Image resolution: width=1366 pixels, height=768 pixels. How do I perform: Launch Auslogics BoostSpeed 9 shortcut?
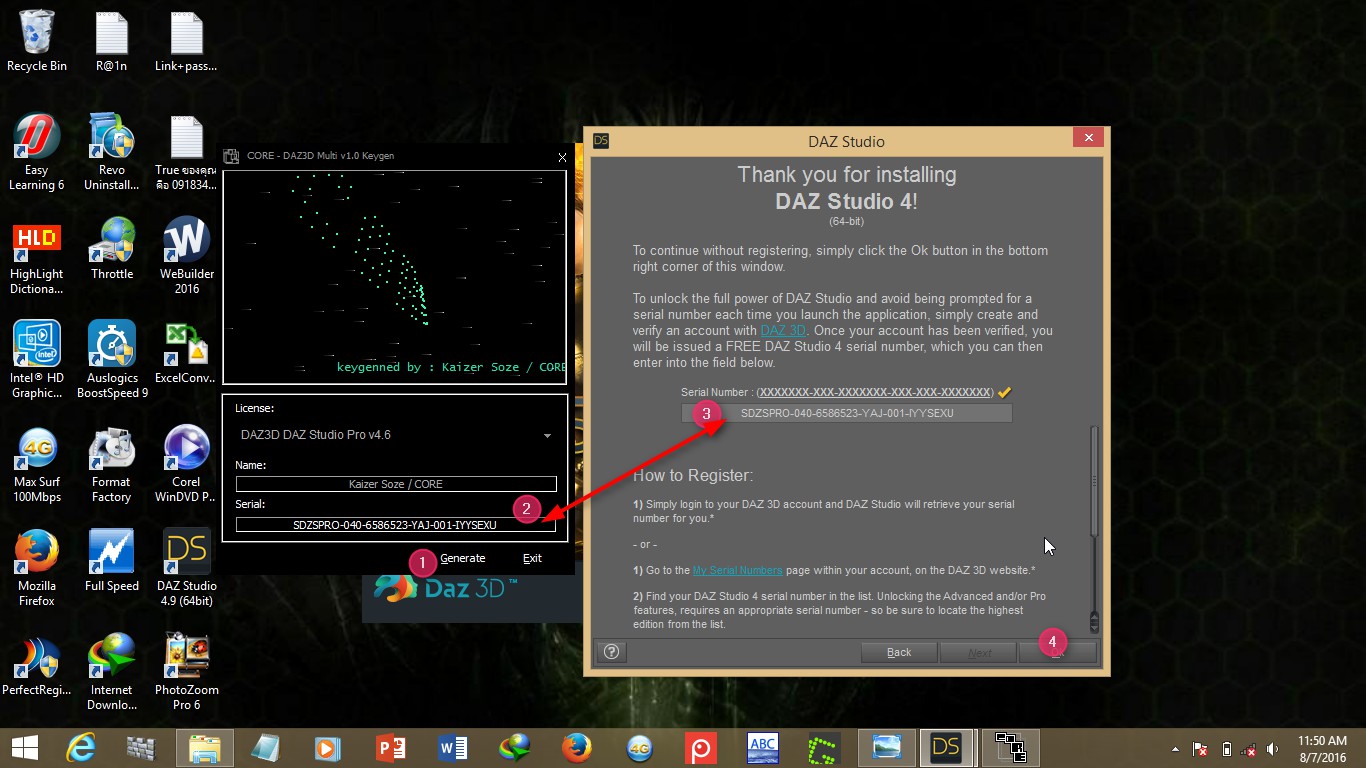[x=112, y=360]
